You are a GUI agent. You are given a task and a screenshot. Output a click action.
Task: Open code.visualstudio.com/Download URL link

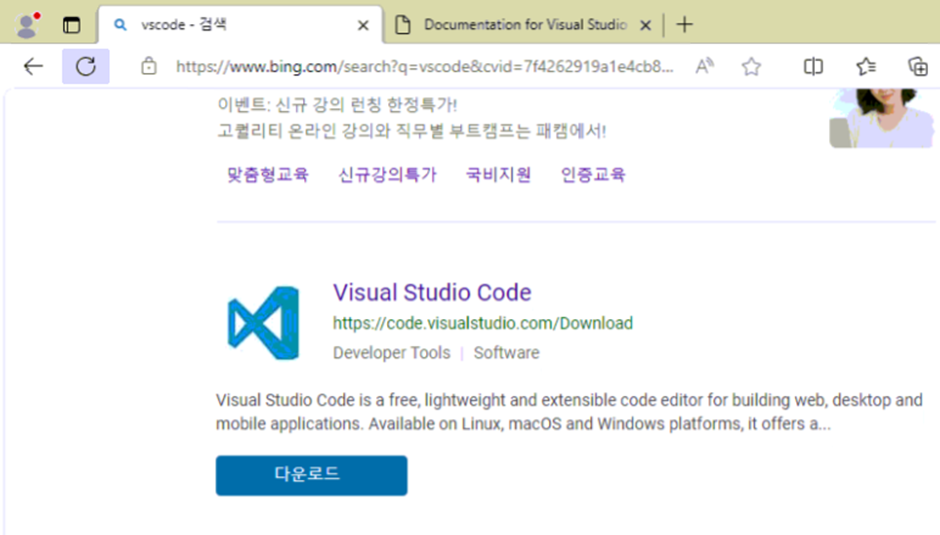tap(483, 323)
